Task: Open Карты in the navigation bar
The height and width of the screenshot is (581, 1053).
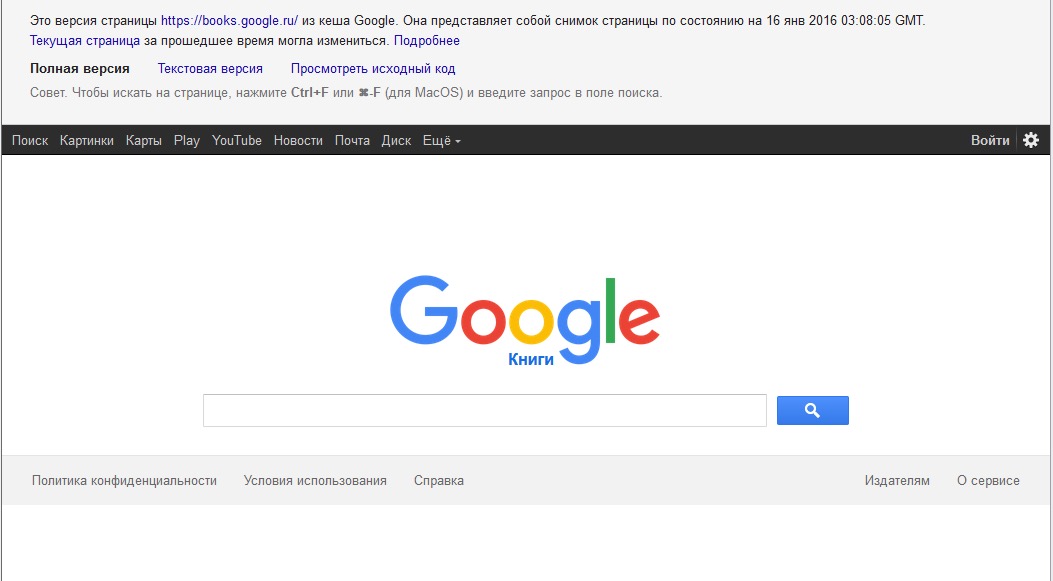Action: [144, 140]
